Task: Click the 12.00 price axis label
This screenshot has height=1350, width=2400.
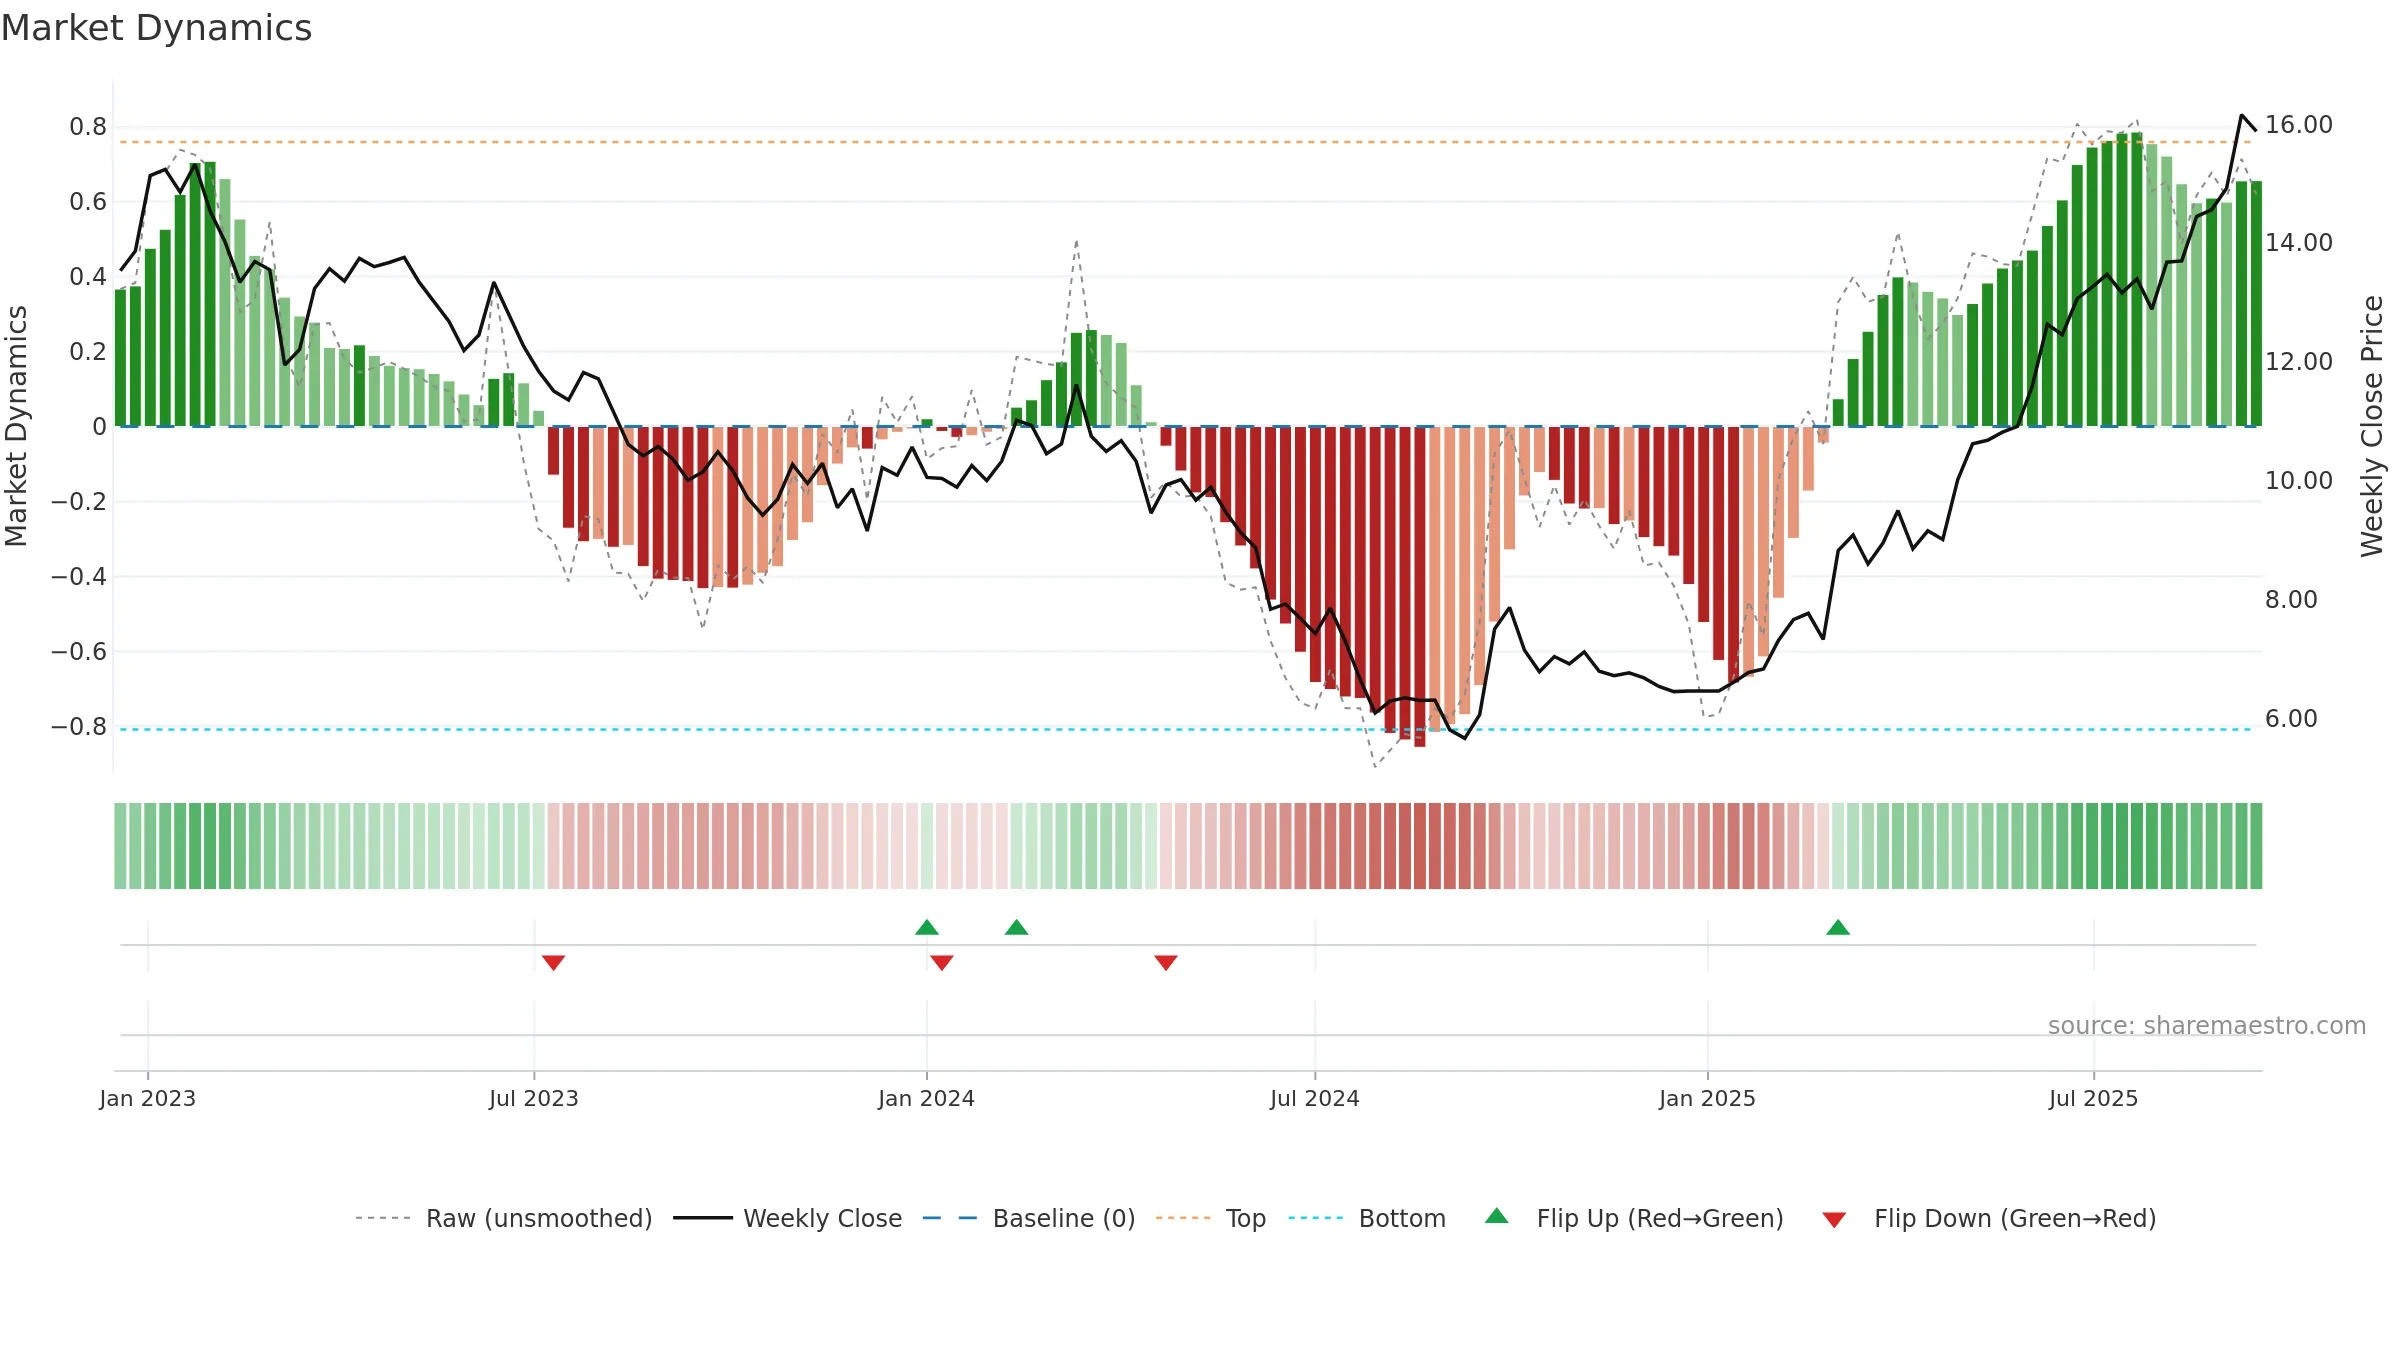Action: [x=2299, y=361]
